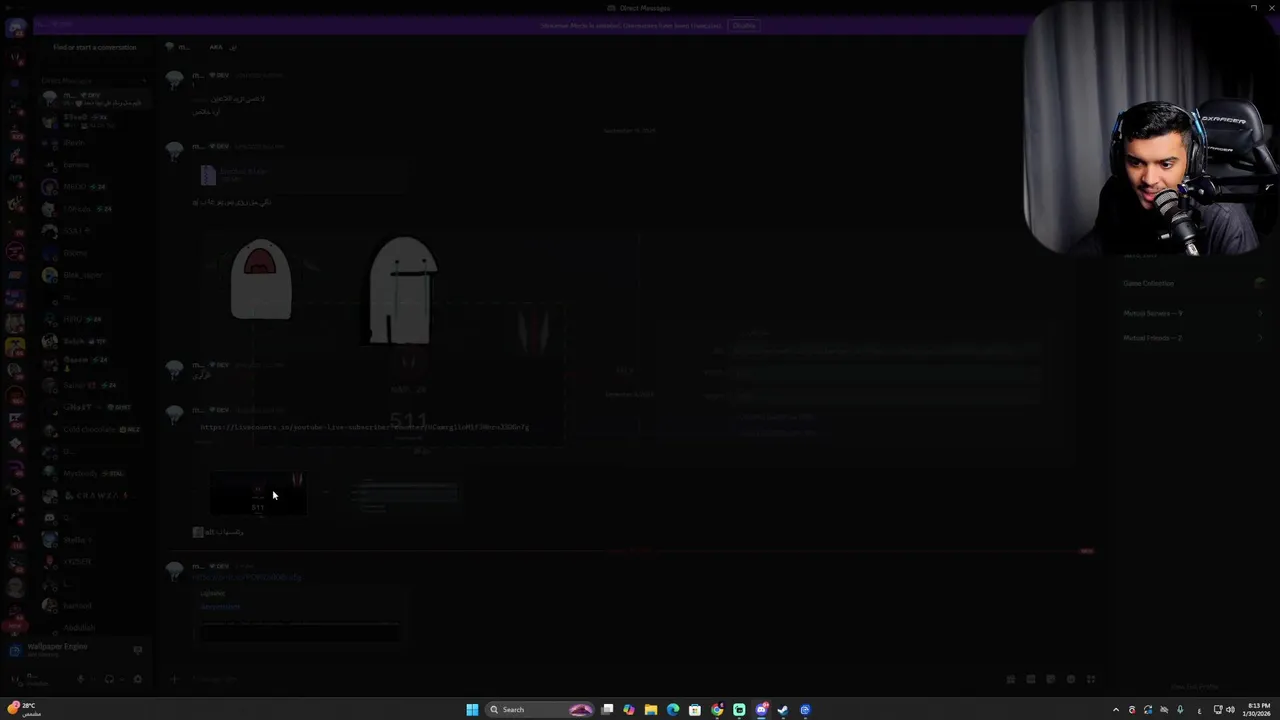The height and width of the screenshot is (720, 1280).
Task: Open the weather widget showing 28°C
Action: tap(24, 709)
